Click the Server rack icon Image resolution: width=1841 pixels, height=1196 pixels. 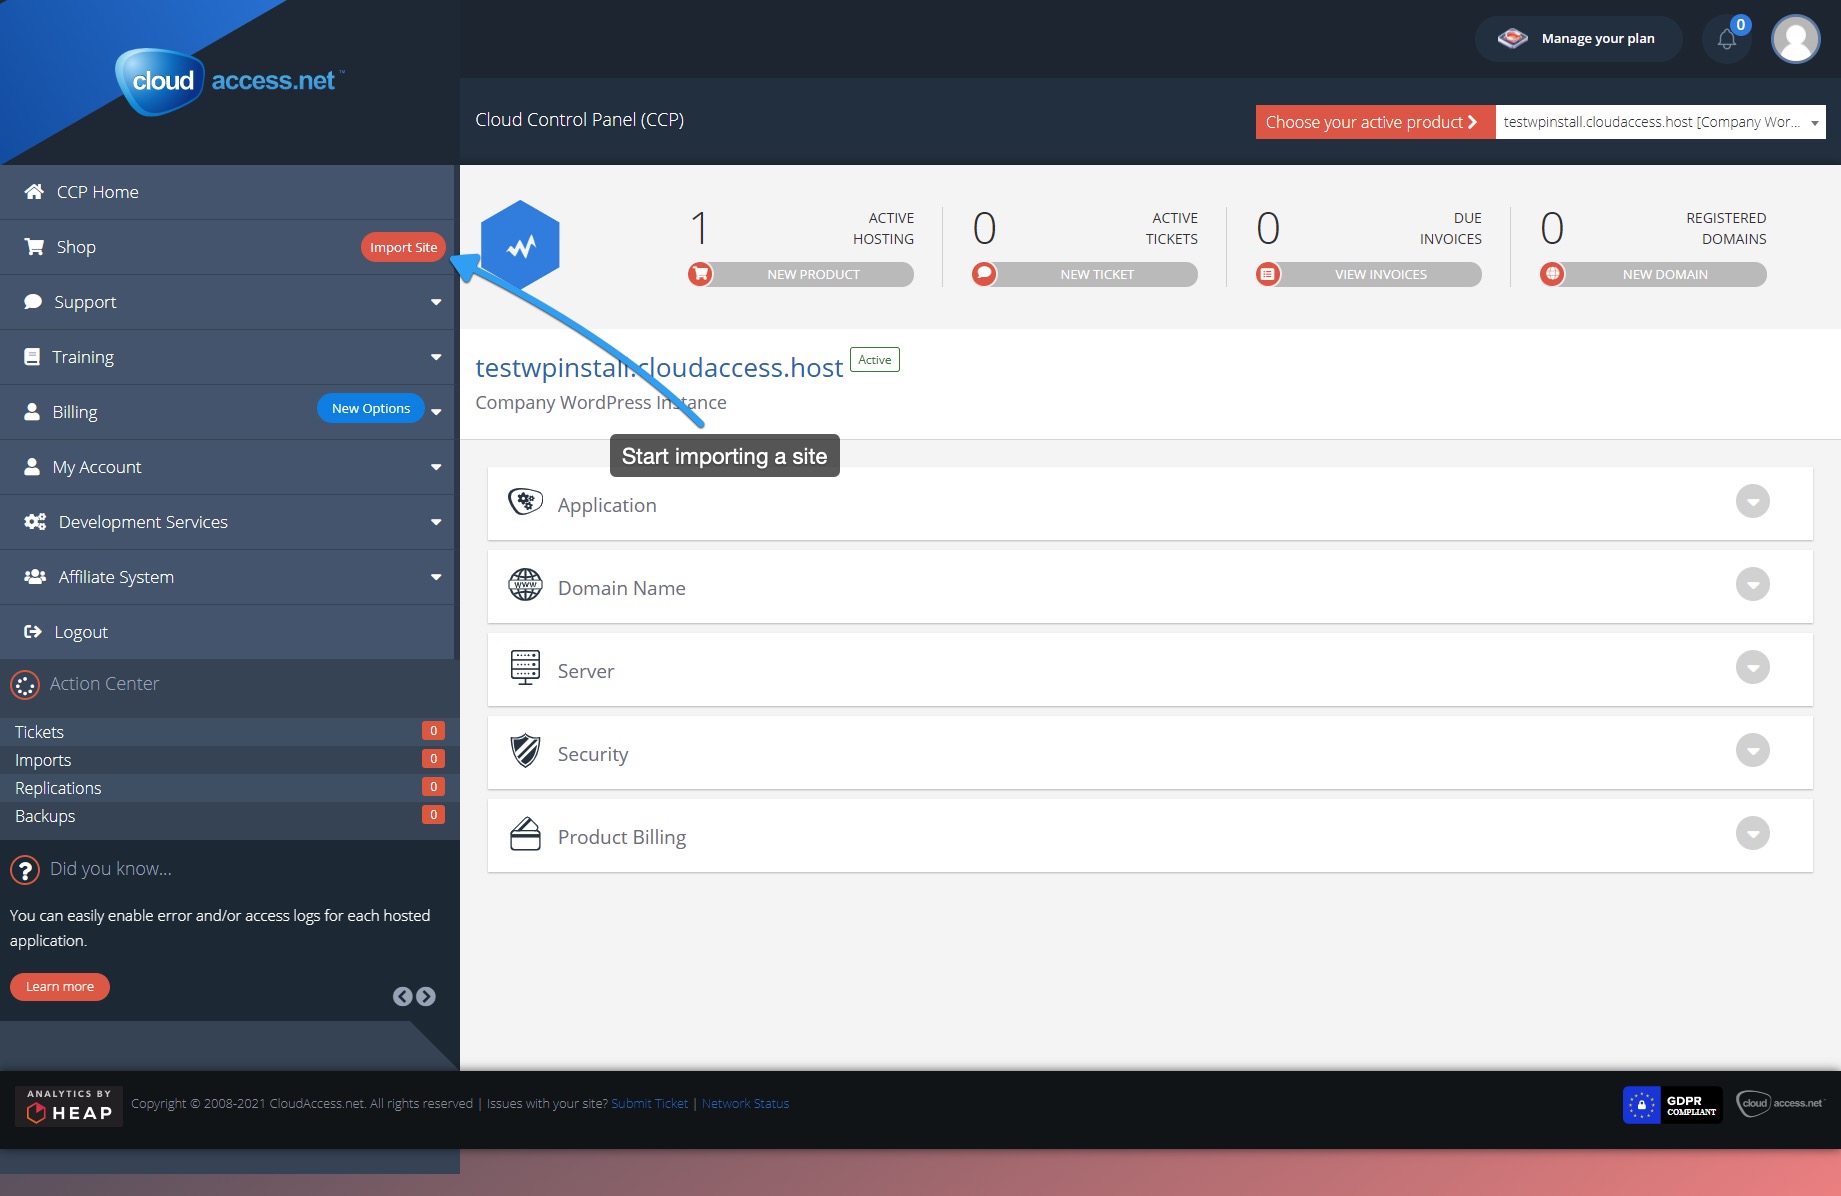525,667
